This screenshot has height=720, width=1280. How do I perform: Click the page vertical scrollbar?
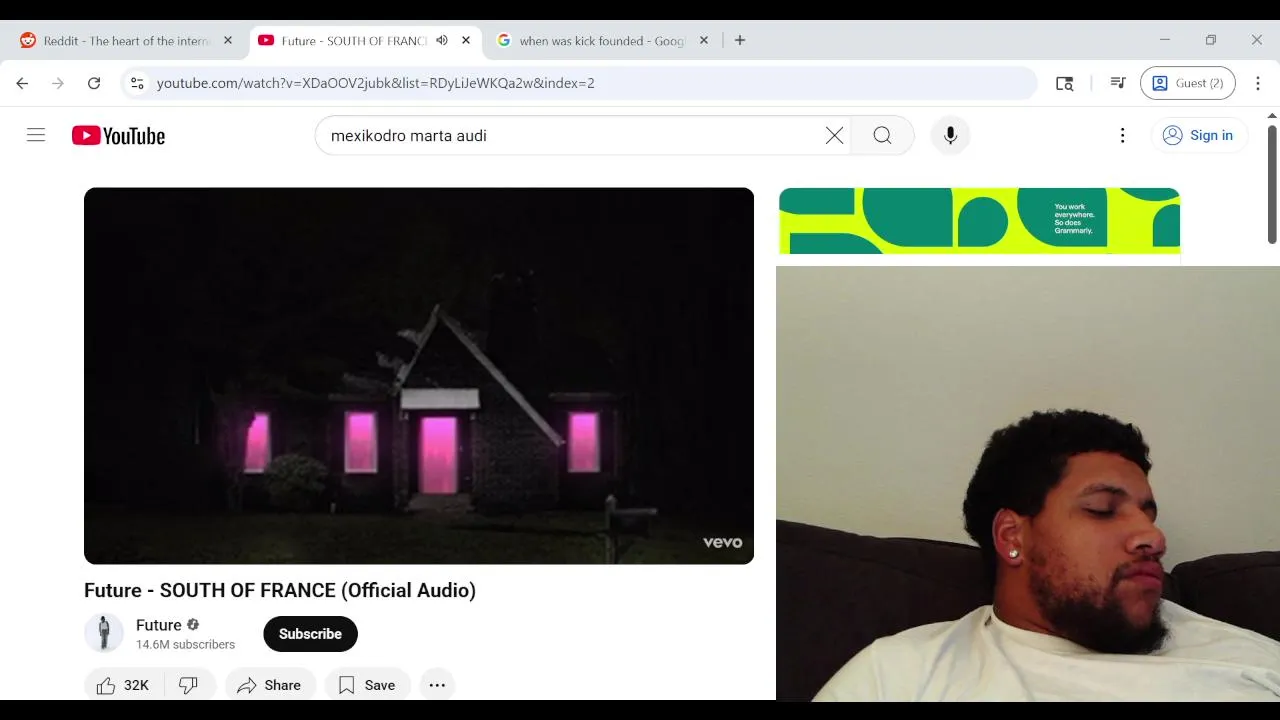click(1272, 185)
